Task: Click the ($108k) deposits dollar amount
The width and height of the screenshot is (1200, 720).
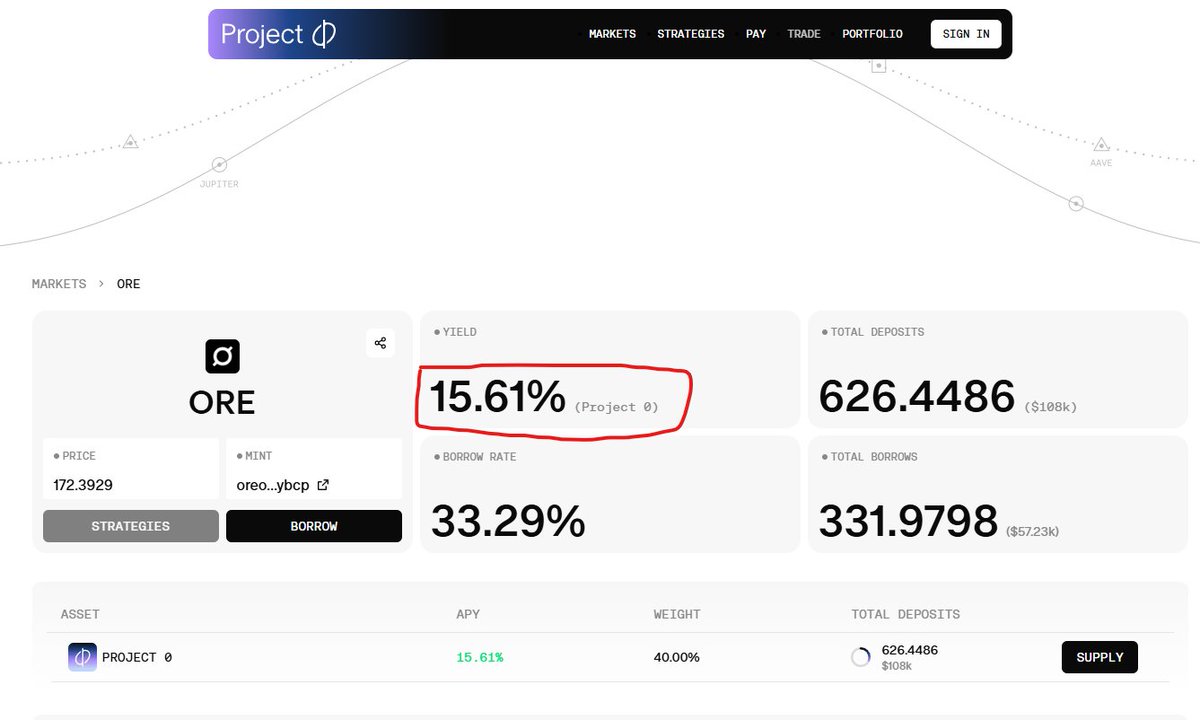Action: coord(1050,407)
